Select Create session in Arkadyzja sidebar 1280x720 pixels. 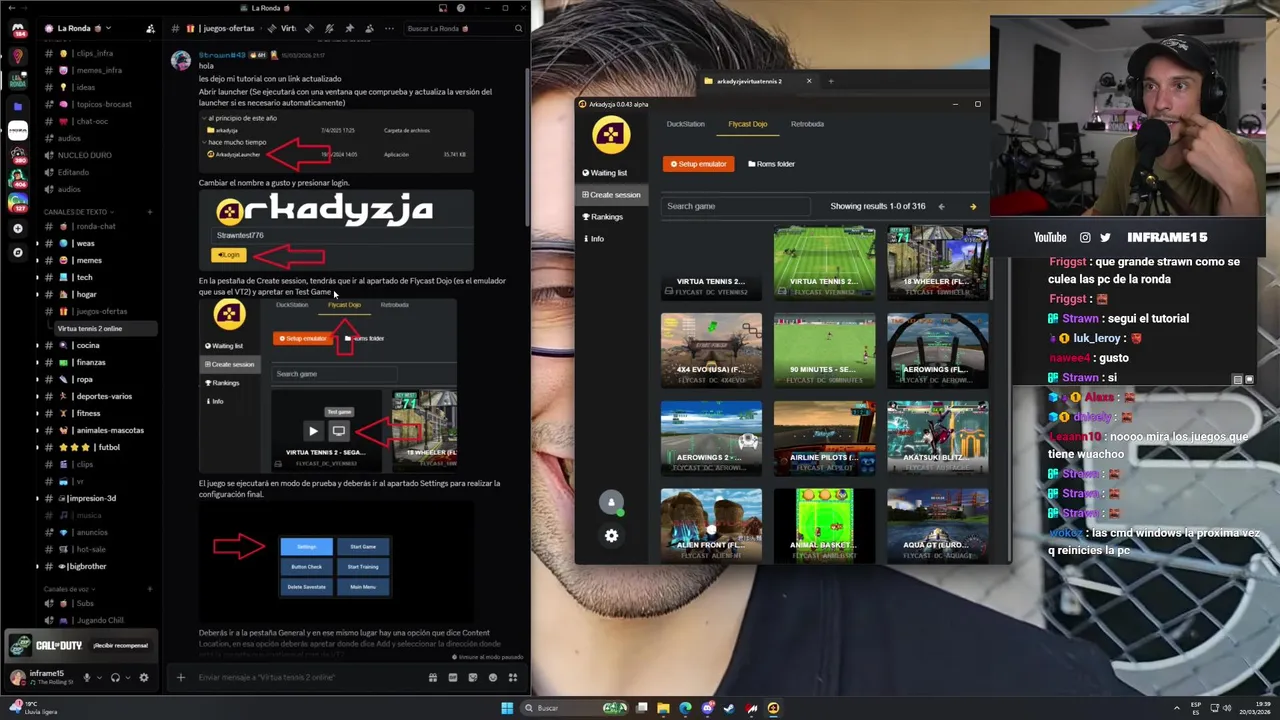click(611, 195)
